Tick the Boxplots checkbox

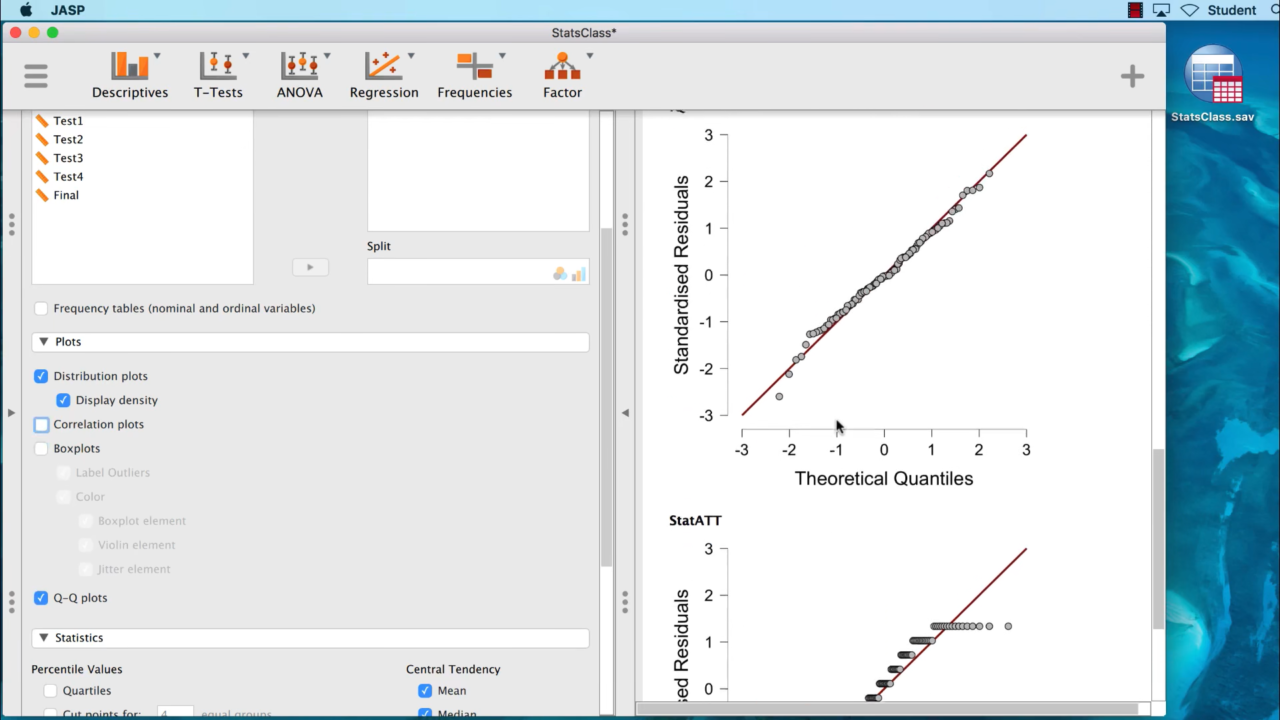pos(41,448)
